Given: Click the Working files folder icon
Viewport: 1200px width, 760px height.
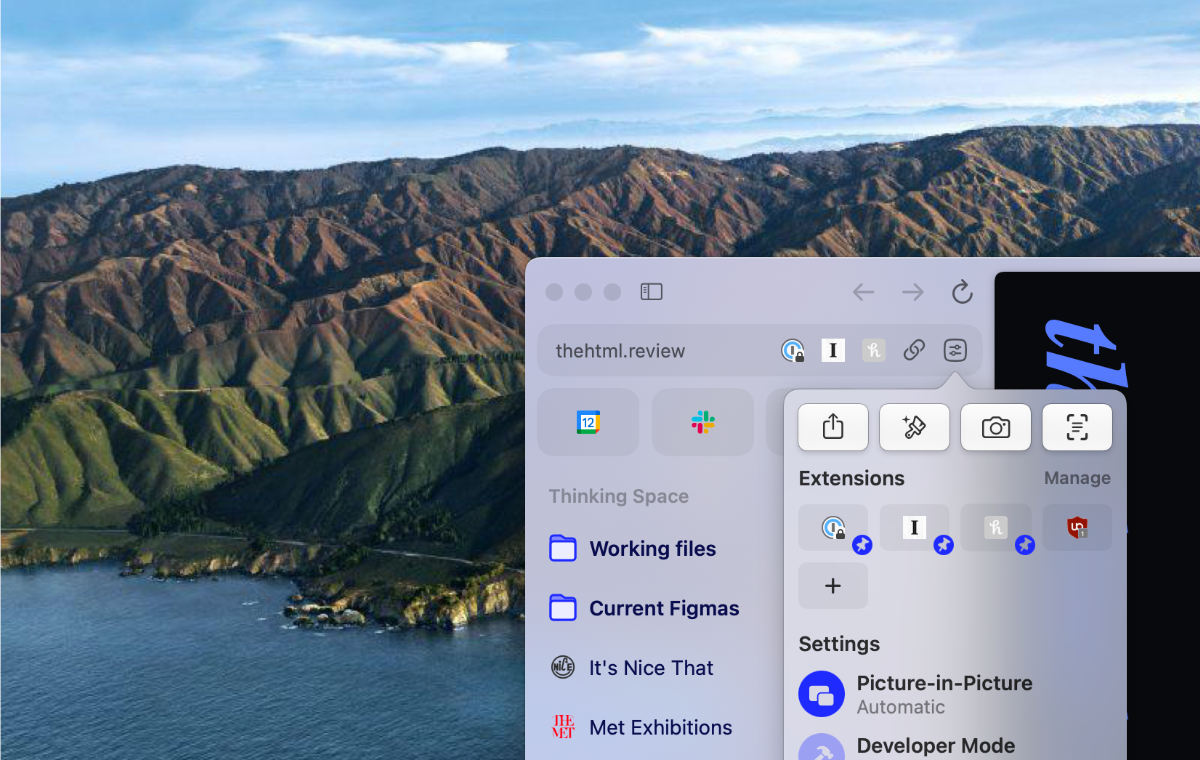Looking at the screenshot, I should (563, 548).
